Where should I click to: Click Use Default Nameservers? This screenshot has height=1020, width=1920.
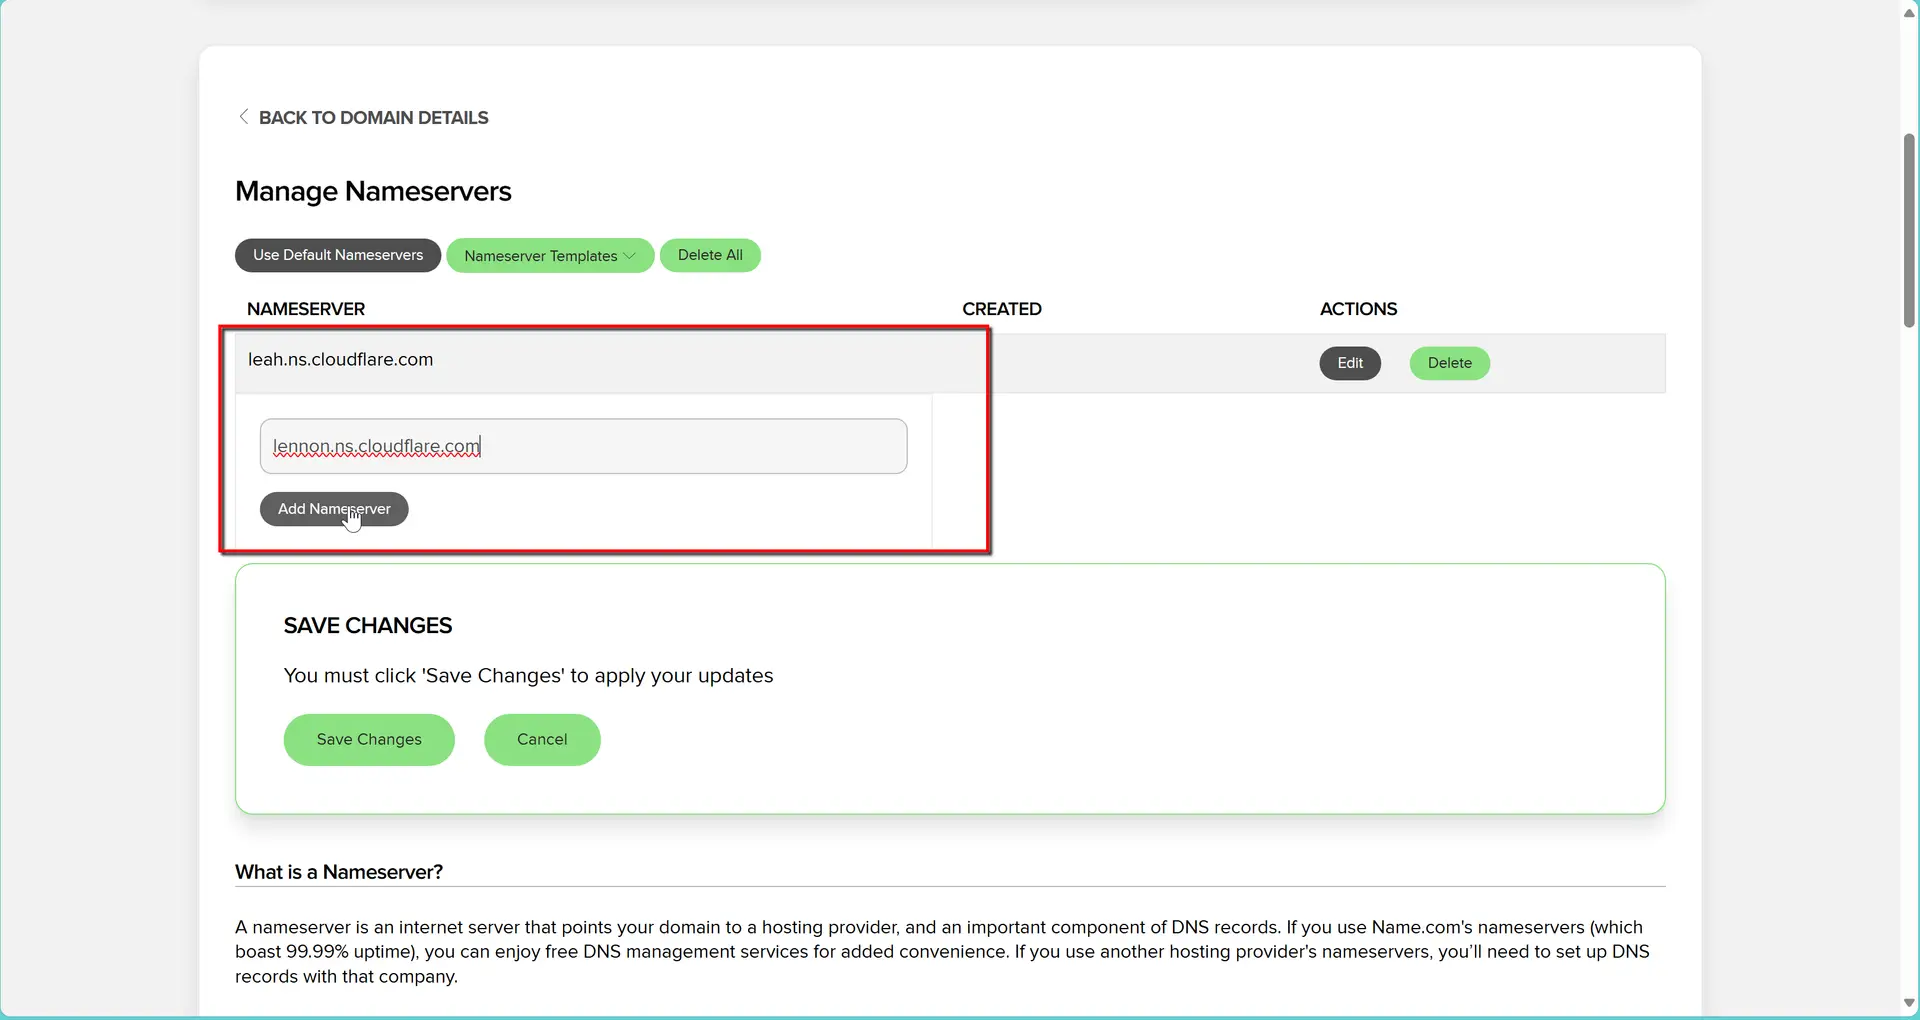[x=337, y=255]
